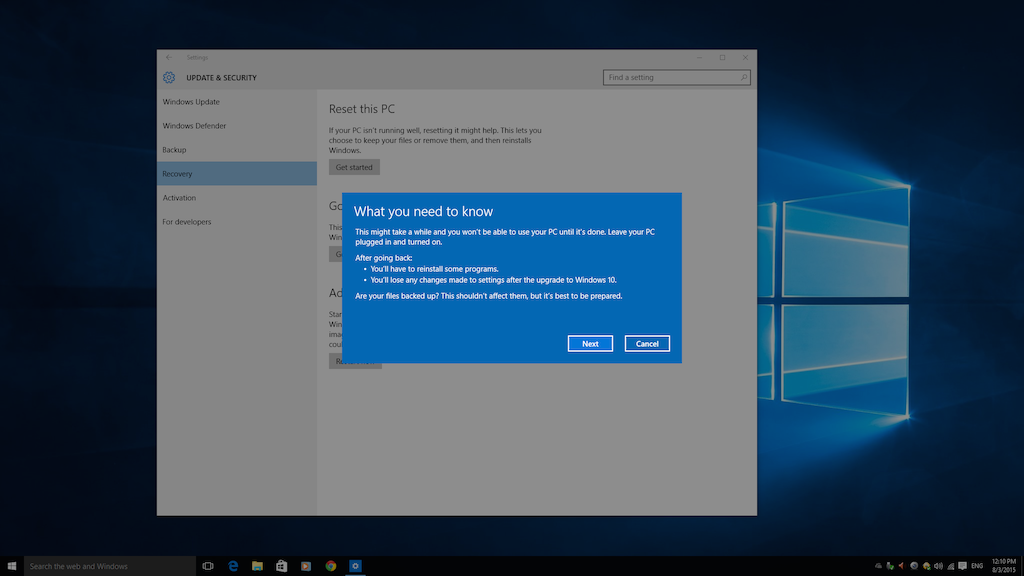The width and height of the screenshot is (1024, 576).
Task: Click the search magnifier in Find a setting
Action: 743,78
